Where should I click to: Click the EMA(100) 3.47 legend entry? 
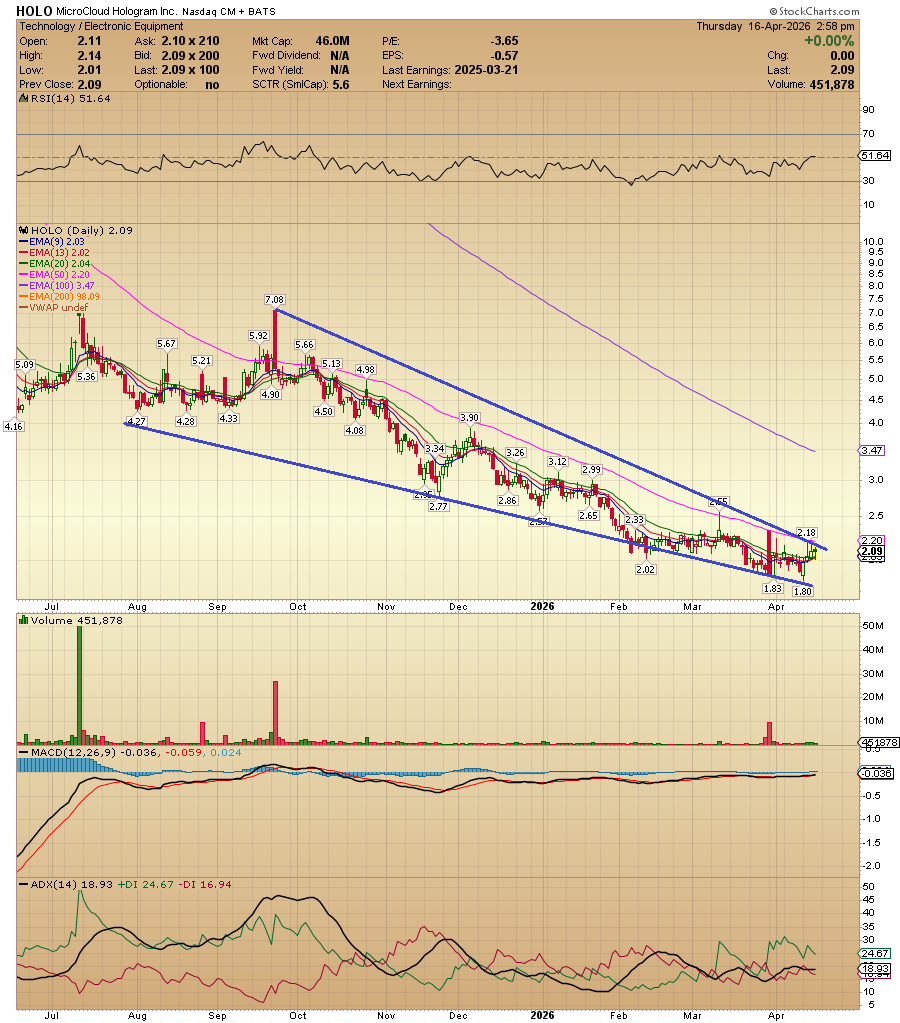pos(57,286)
